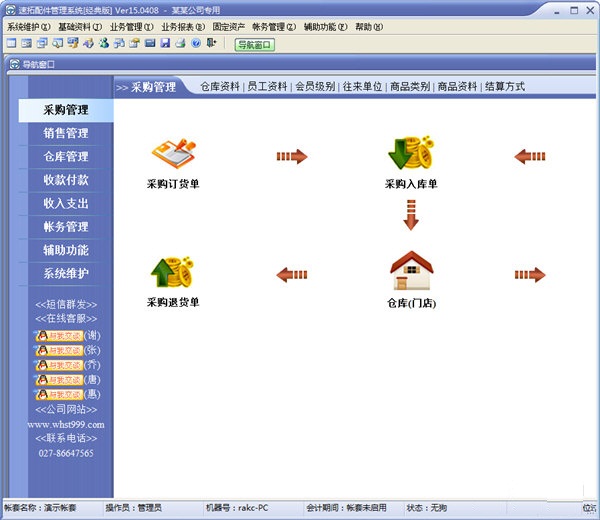Open www.whst999.com website link

point(66,424)
